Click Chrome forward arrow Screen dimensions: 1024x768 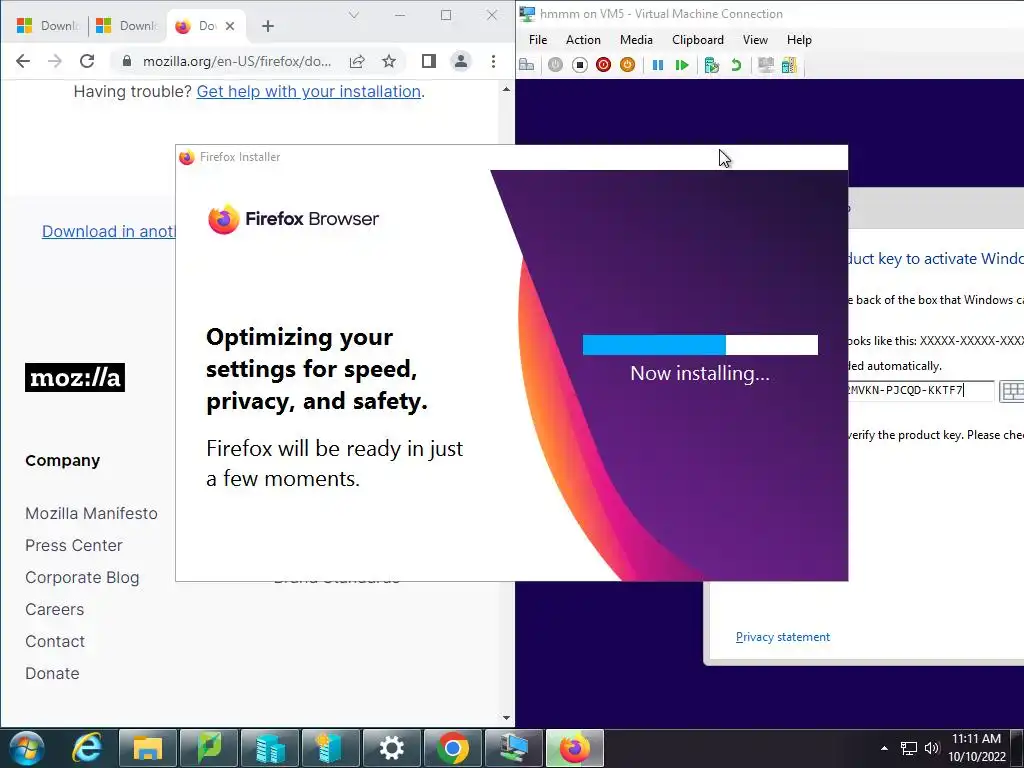tap(55, 61)
